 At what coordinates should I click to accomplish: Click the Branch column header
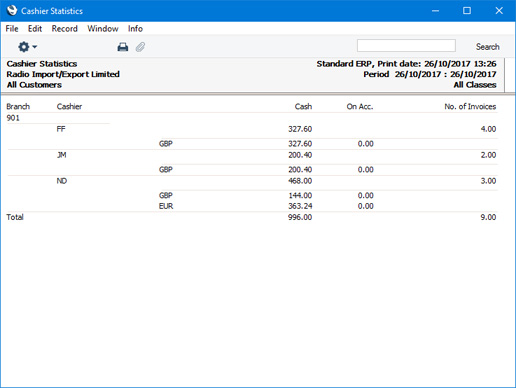tap(18, 107)
